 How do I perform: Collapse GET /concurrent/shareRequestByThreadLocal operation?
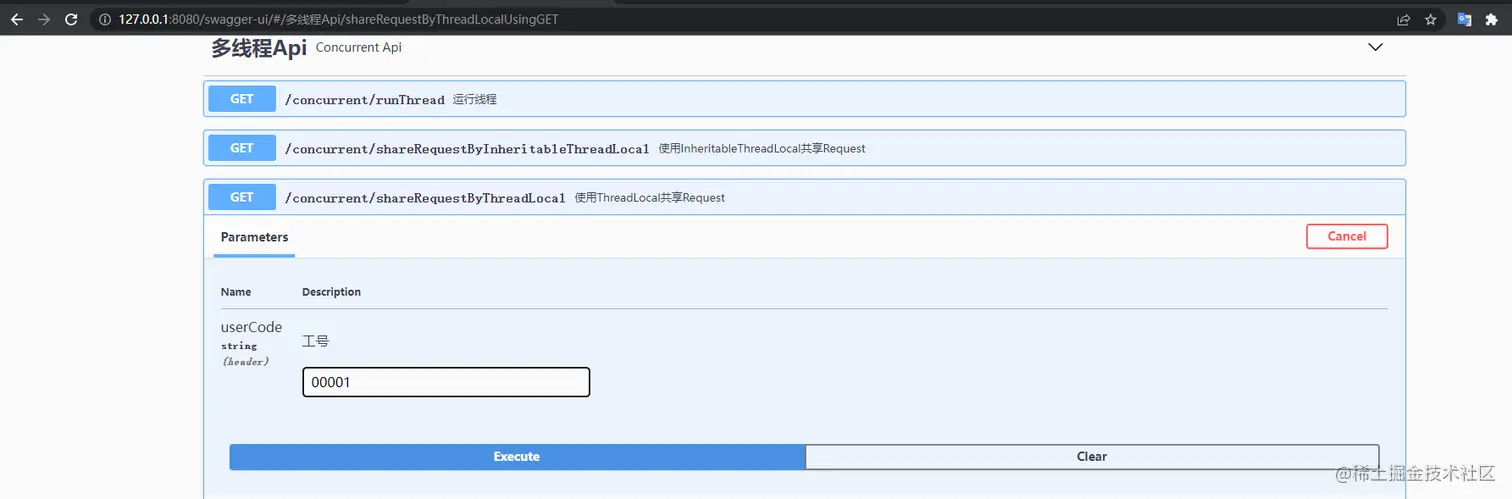(805, 197)
